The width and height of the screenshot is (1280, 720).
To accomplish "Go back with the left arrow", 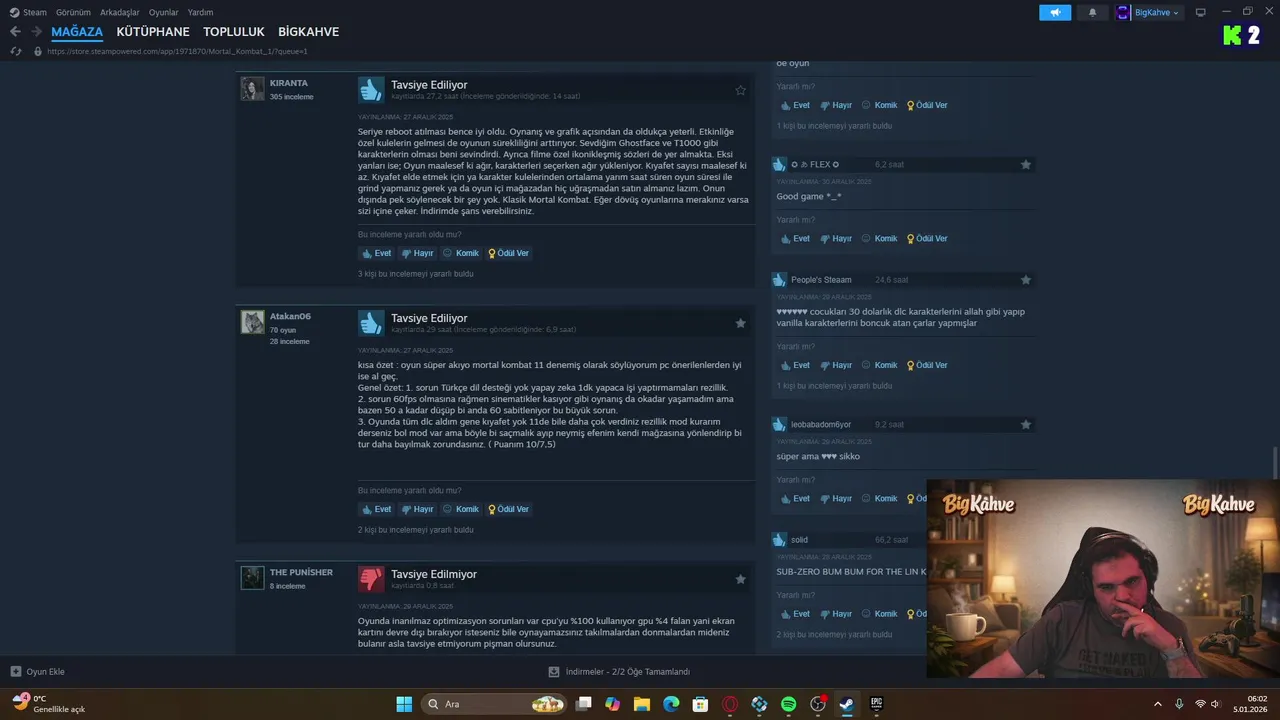I will (x=15, y=32).
